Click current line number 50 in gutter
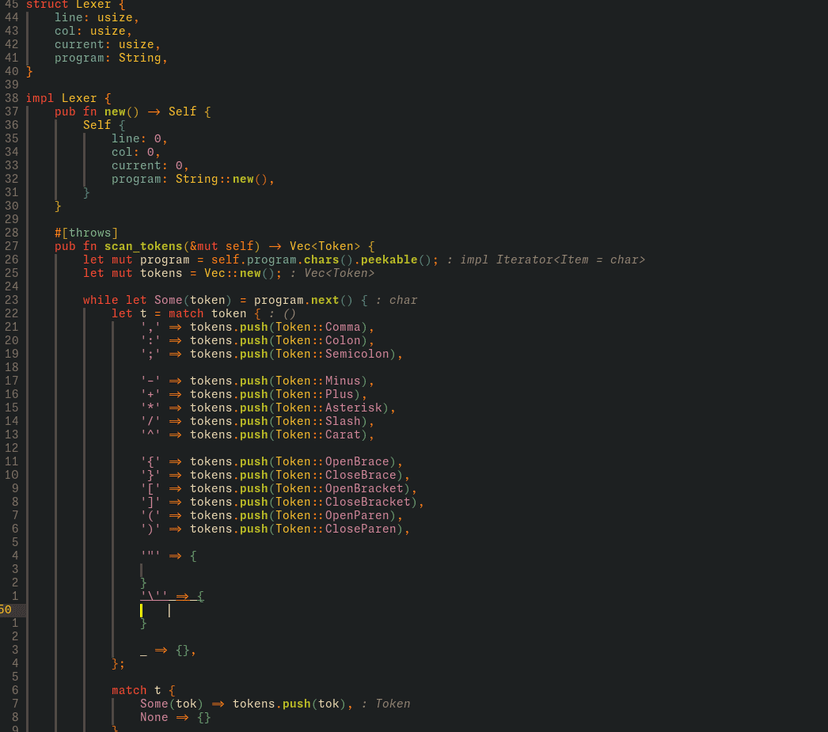Screen dimensions: 828x732 click(x=6, y=609)
